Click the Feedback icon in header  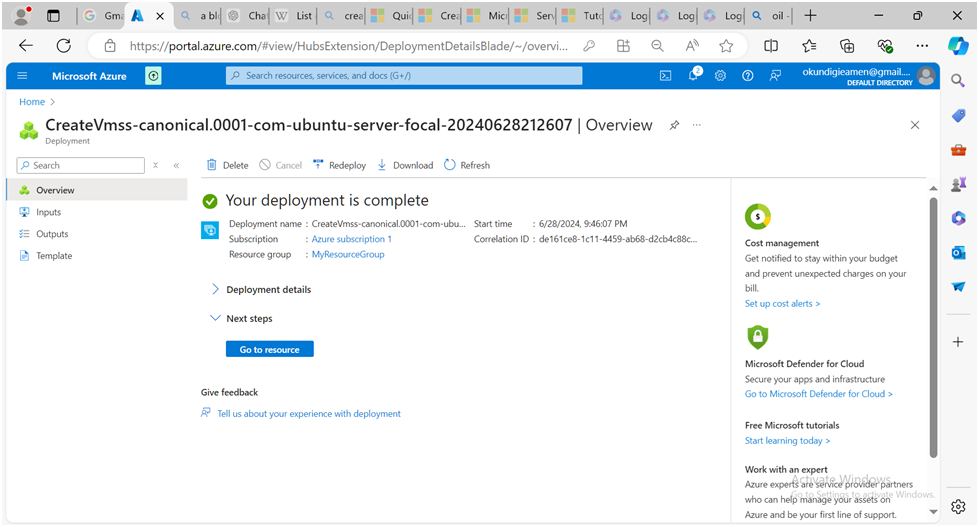(x=775, y=76)
